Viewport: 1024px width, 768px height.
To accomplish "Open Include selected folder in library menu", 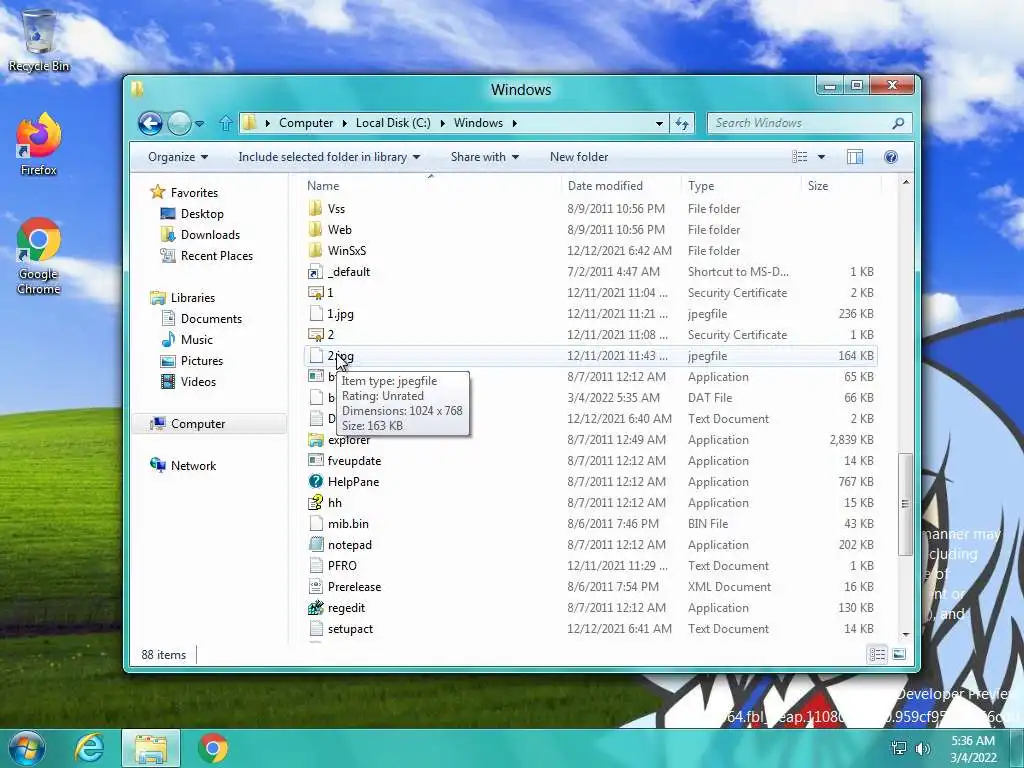I will click(329, 157).
